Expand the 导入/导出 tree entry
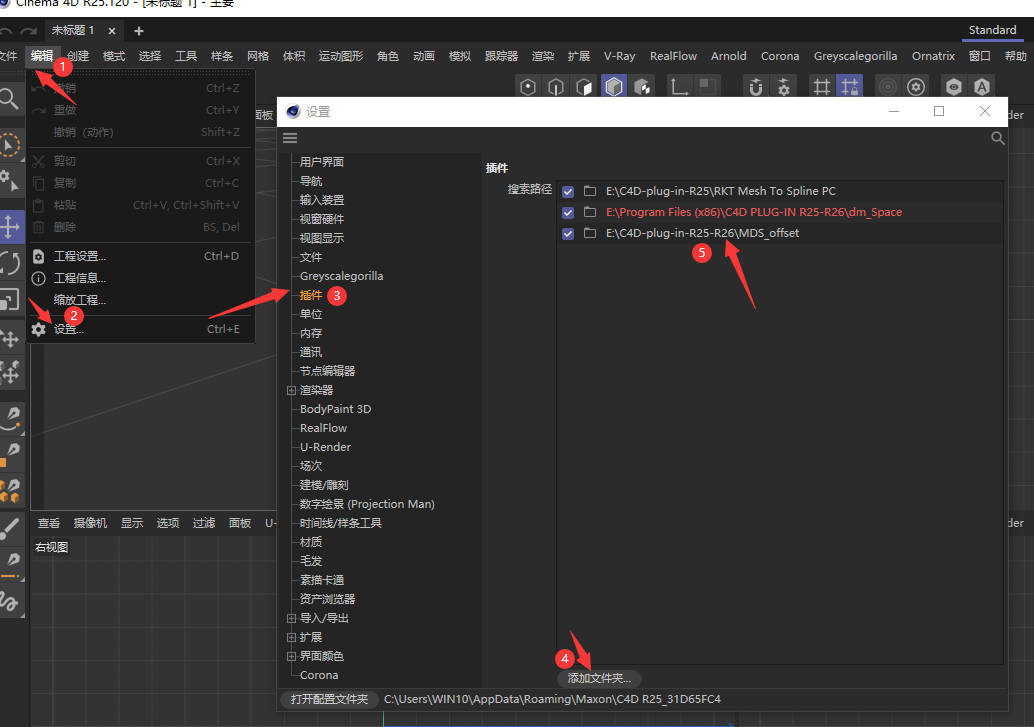The width and height of the screenshot is (1034, 727). click(290, 618)
